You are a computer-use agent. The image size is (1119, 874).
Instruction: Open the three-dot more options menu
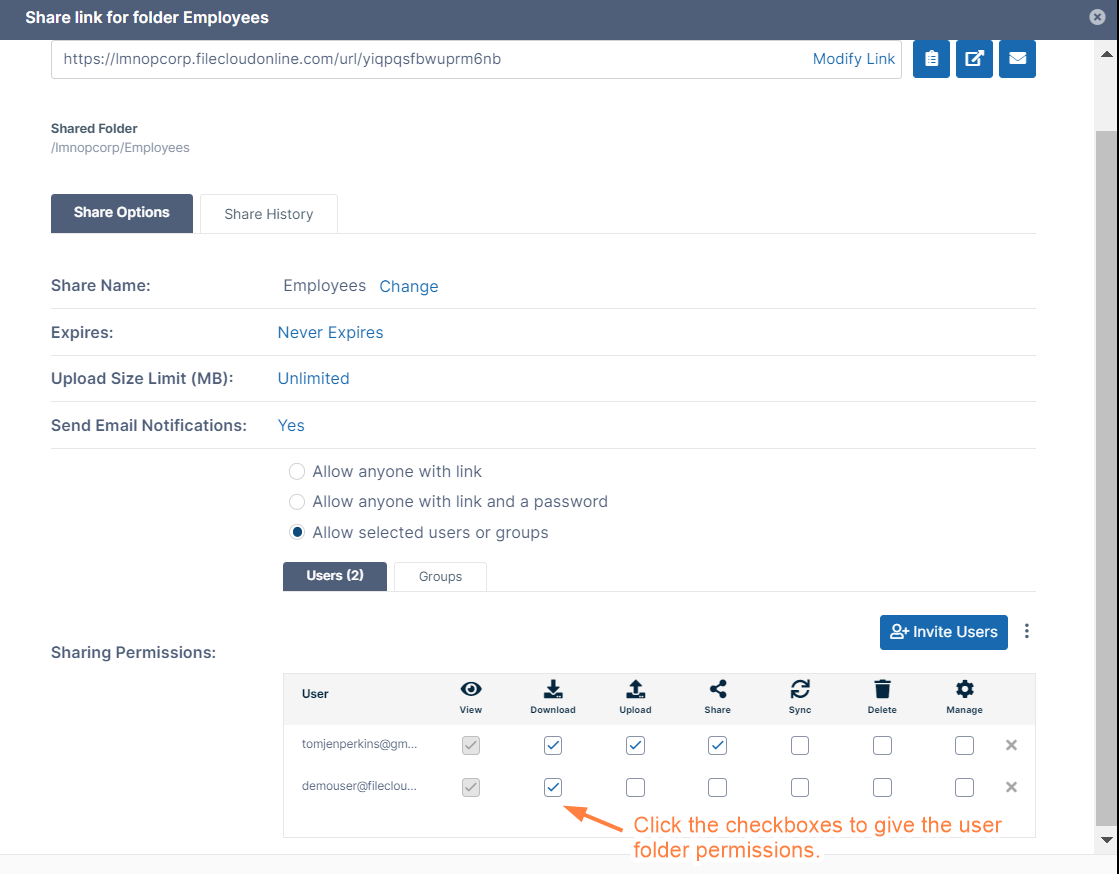(1026, 632)
